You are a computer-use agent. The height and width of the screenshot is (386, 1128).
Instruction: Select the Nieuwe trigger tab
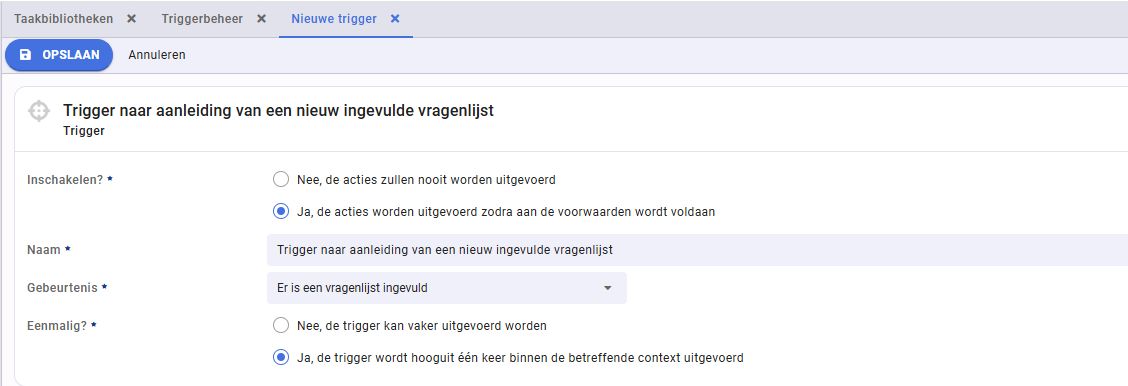[x=334, y=19]
